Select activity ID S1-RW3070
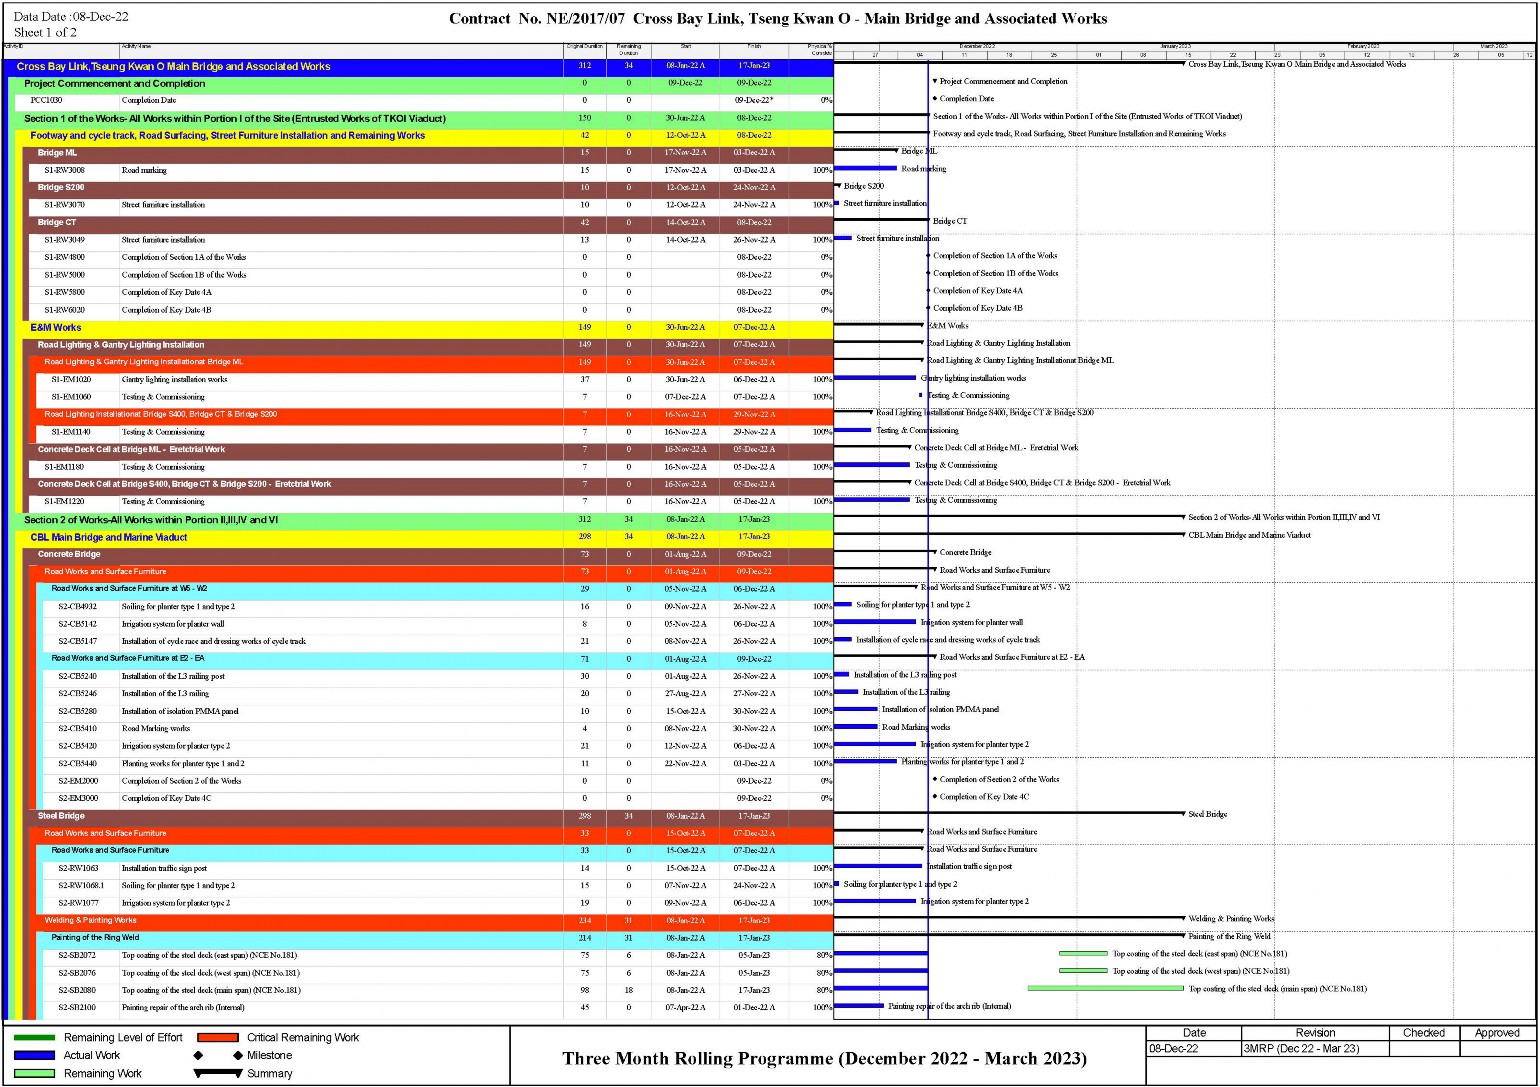This screenshot has width=1540, height=1087. (x=64, y=205)
